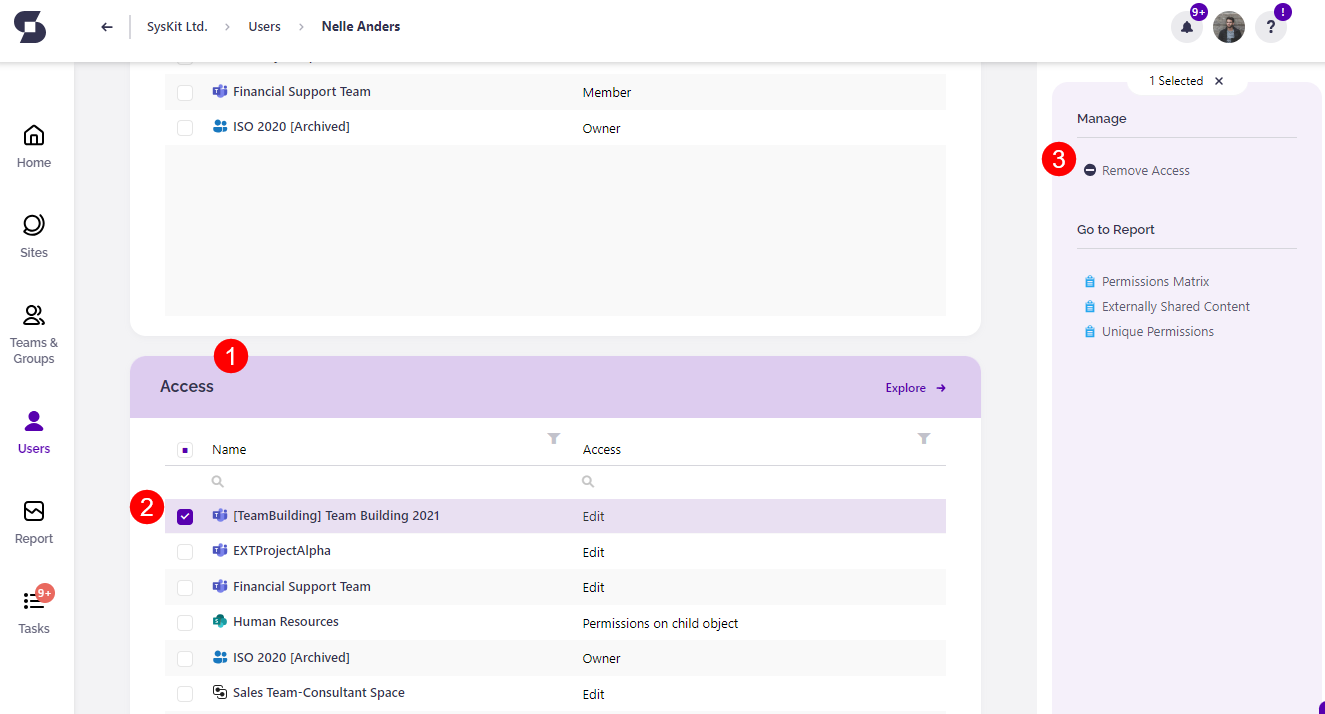Navigate to SysKit Ltd. breadcrumb
Image resolution: width=1325 pixels, height=714 pixels.
[x=177, y=27]
